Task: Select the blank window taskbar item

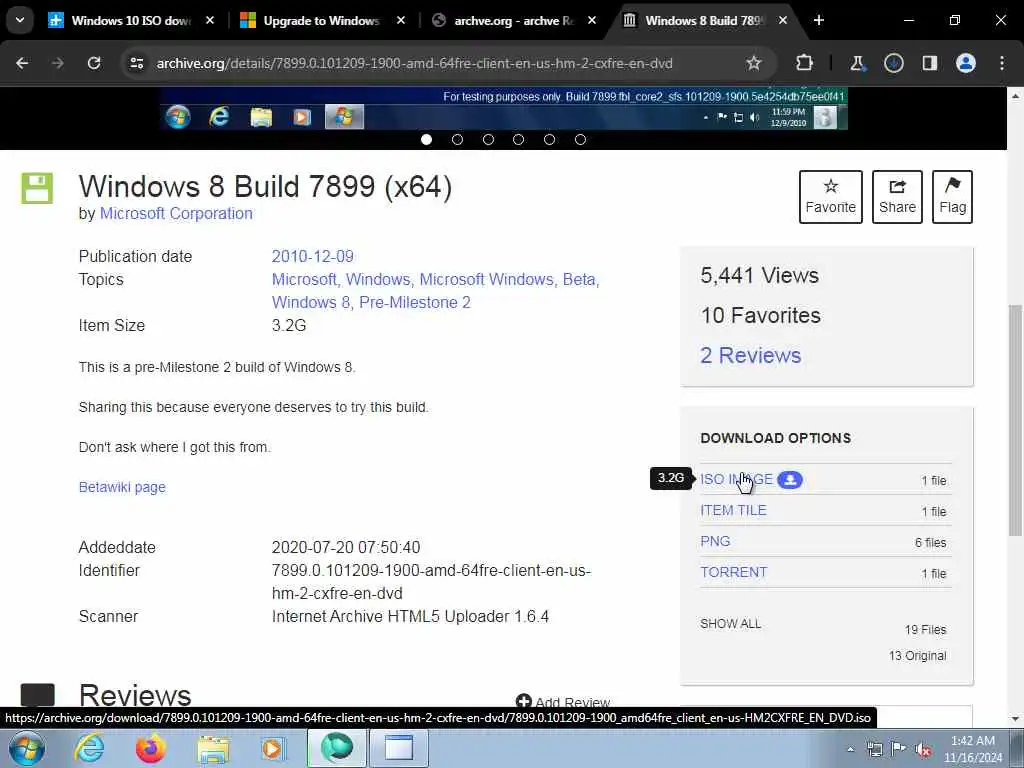Action: coord(399,748)
